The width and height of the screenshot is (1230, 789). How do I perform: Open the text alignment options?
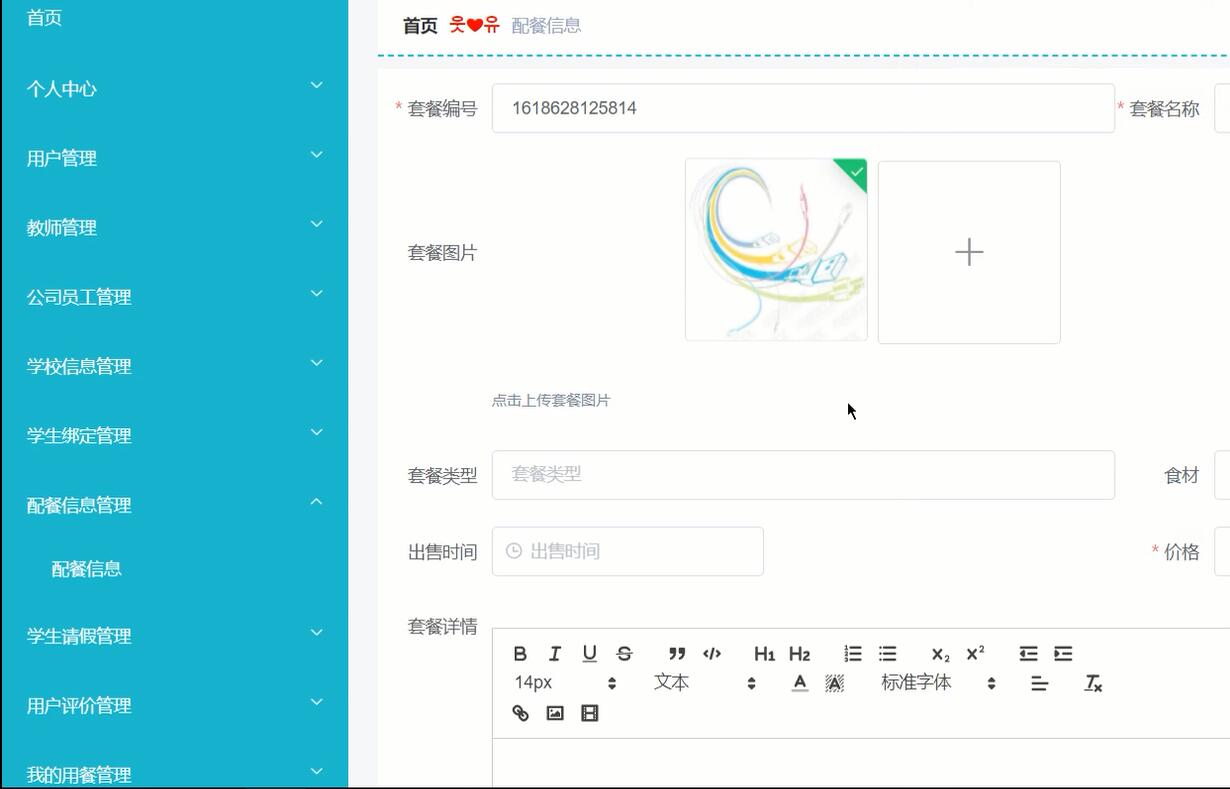click(x=1040, y=684)
